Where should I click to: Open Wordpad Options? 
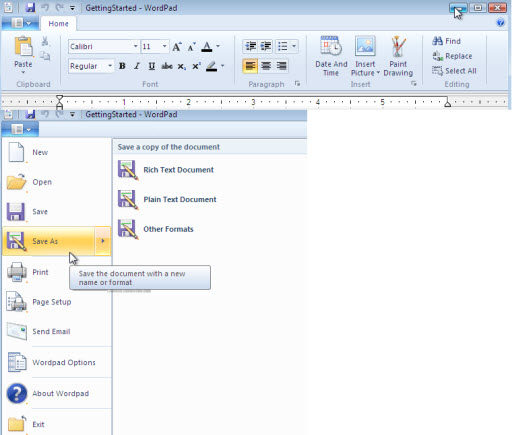(x=57, y=362)
